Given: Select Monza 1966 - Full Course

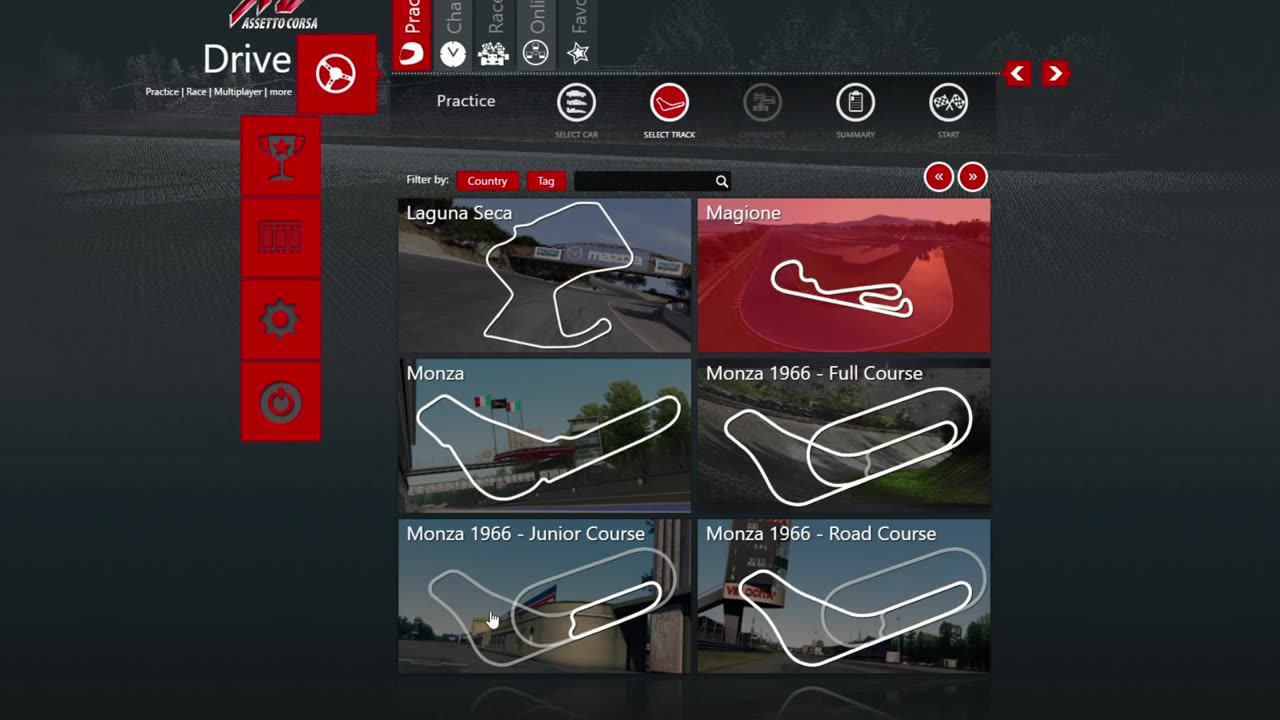Looking at the screenshot, I should (x=844, y=436).
